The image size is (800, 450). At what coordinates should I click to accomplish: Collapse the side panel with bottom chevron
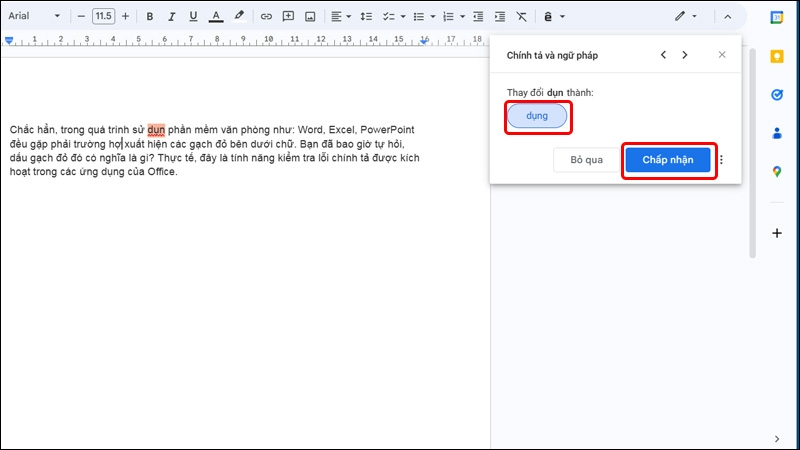click(777, 439)
